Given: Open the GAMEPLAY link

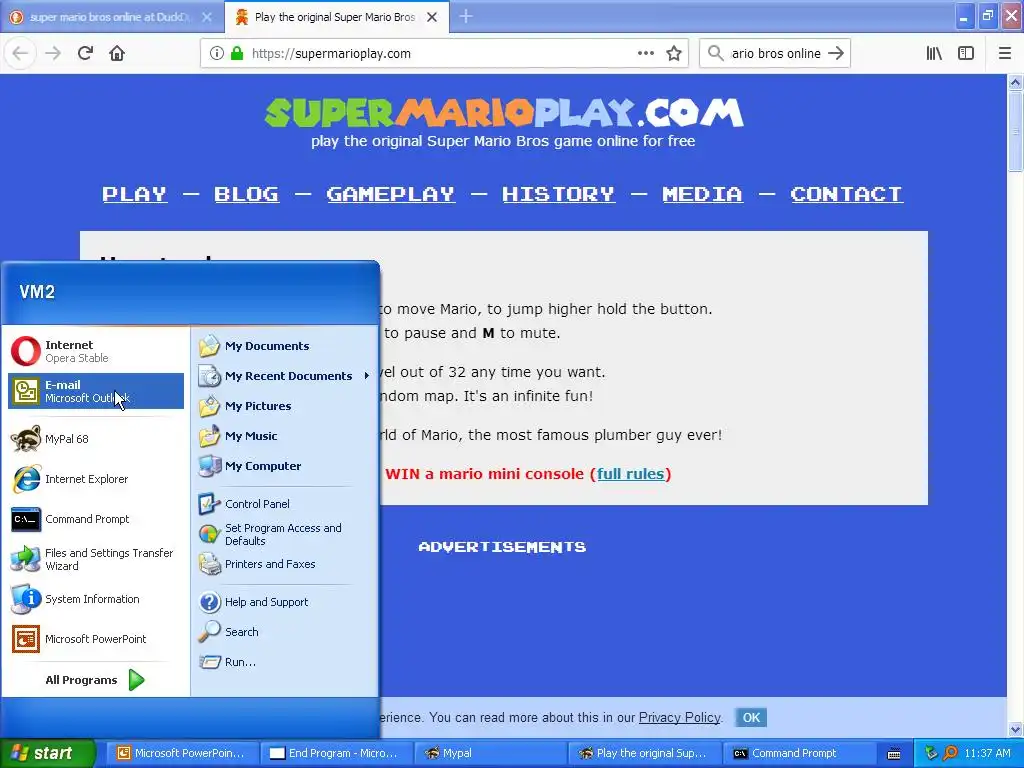Looking at the screenshot, I should [x=391, y=194].
